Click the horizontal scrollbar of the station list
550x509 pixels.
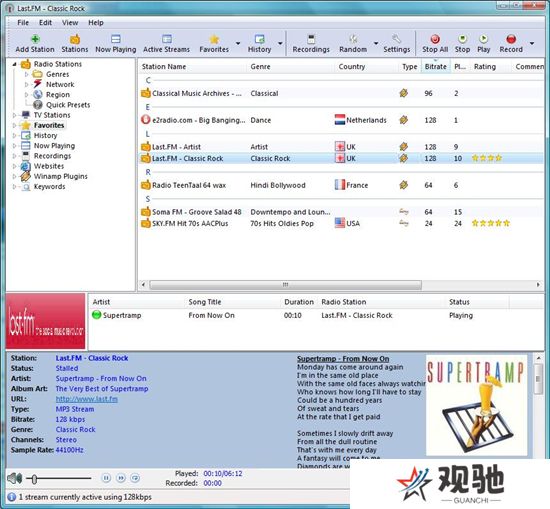(286, 284)
